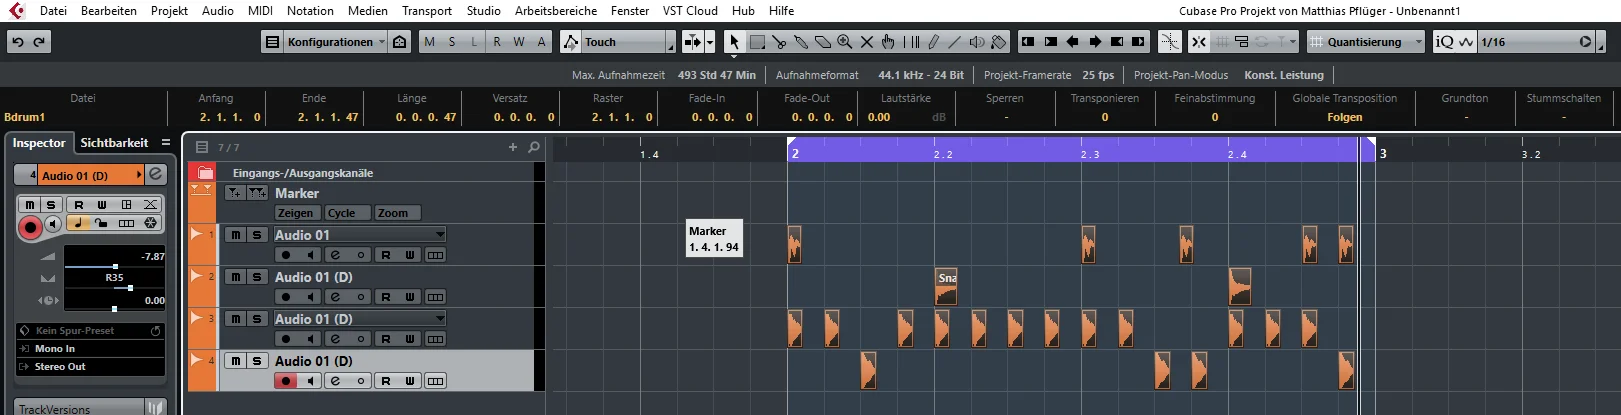Open MIDI menu

(x=260, y=11)
